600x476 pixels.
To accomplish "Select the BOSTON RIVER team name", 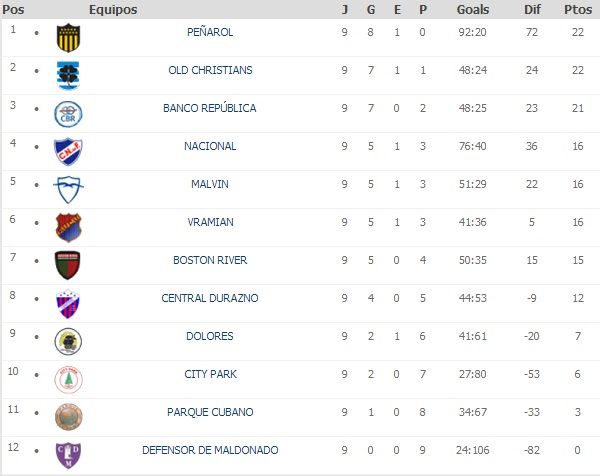I will 210,260.
